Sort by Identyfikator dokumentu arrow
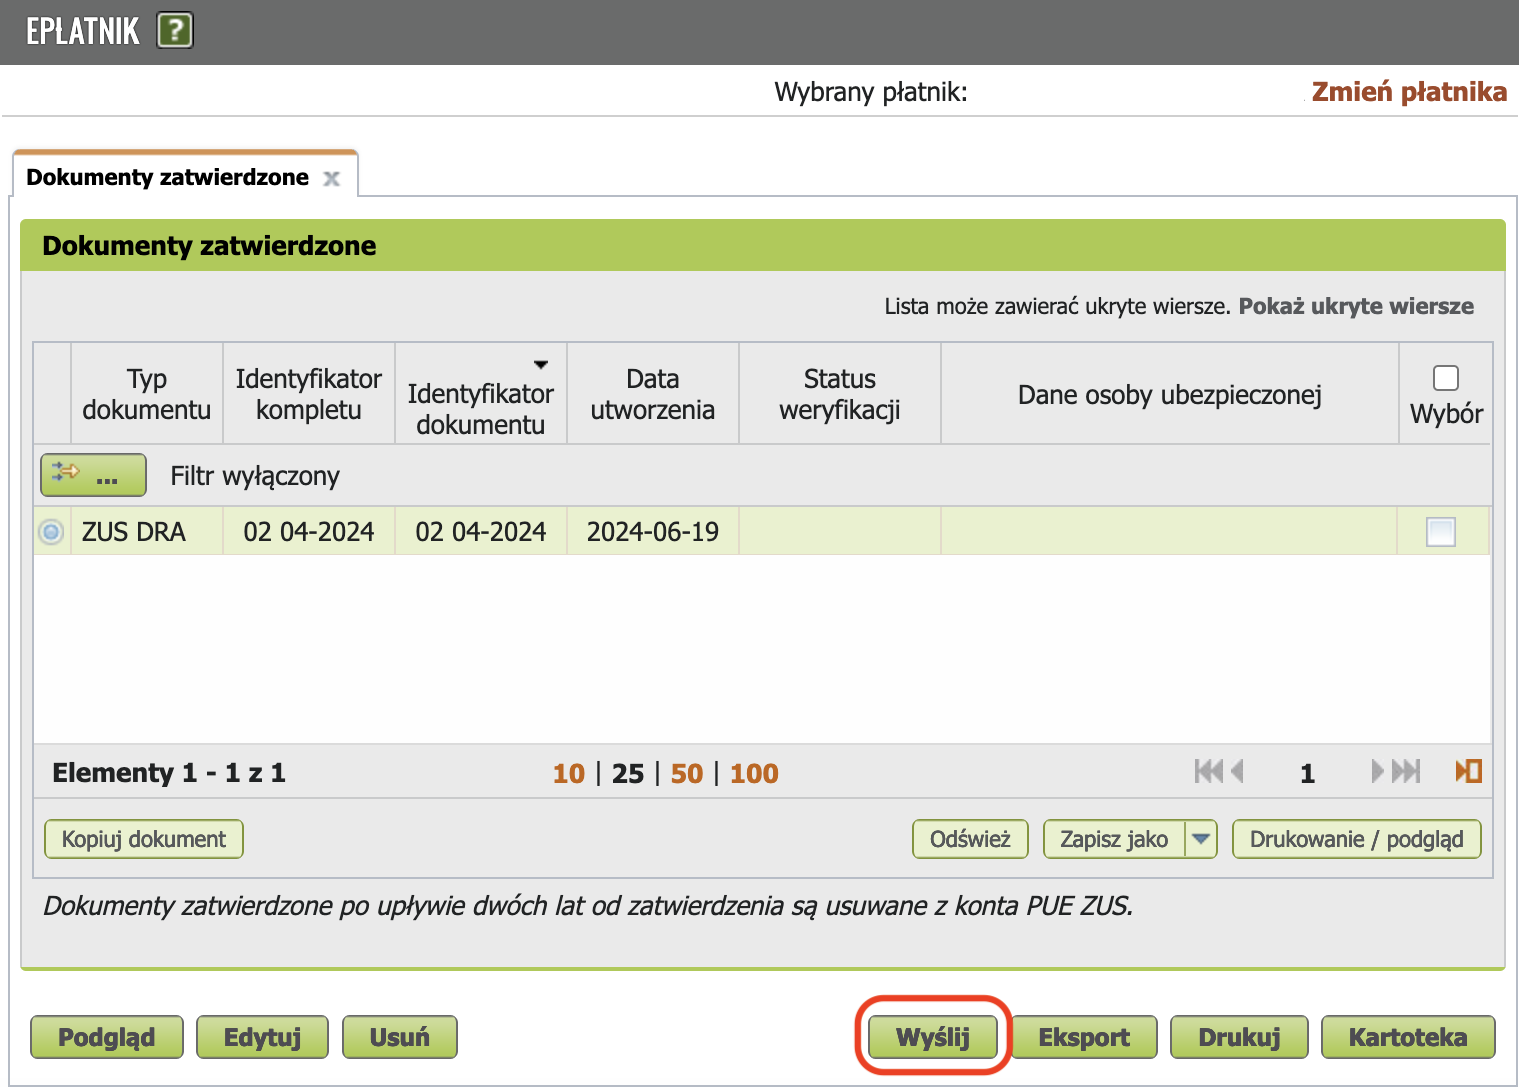The width and height of the screenshot is (1519, 1087). (541, 365)
